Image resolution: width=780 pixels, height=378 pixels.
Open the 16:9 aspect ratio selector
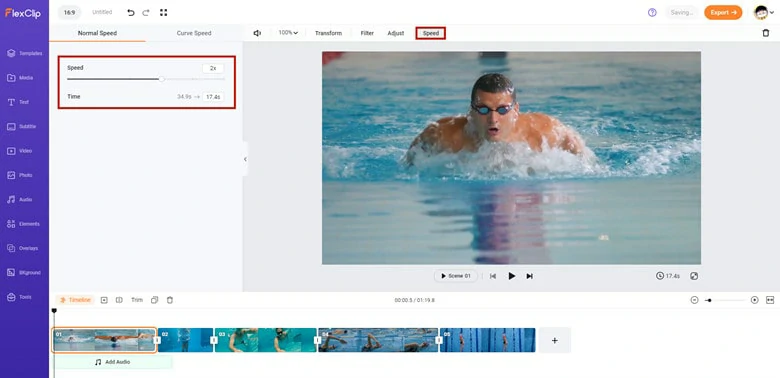[x=69, y=12]
